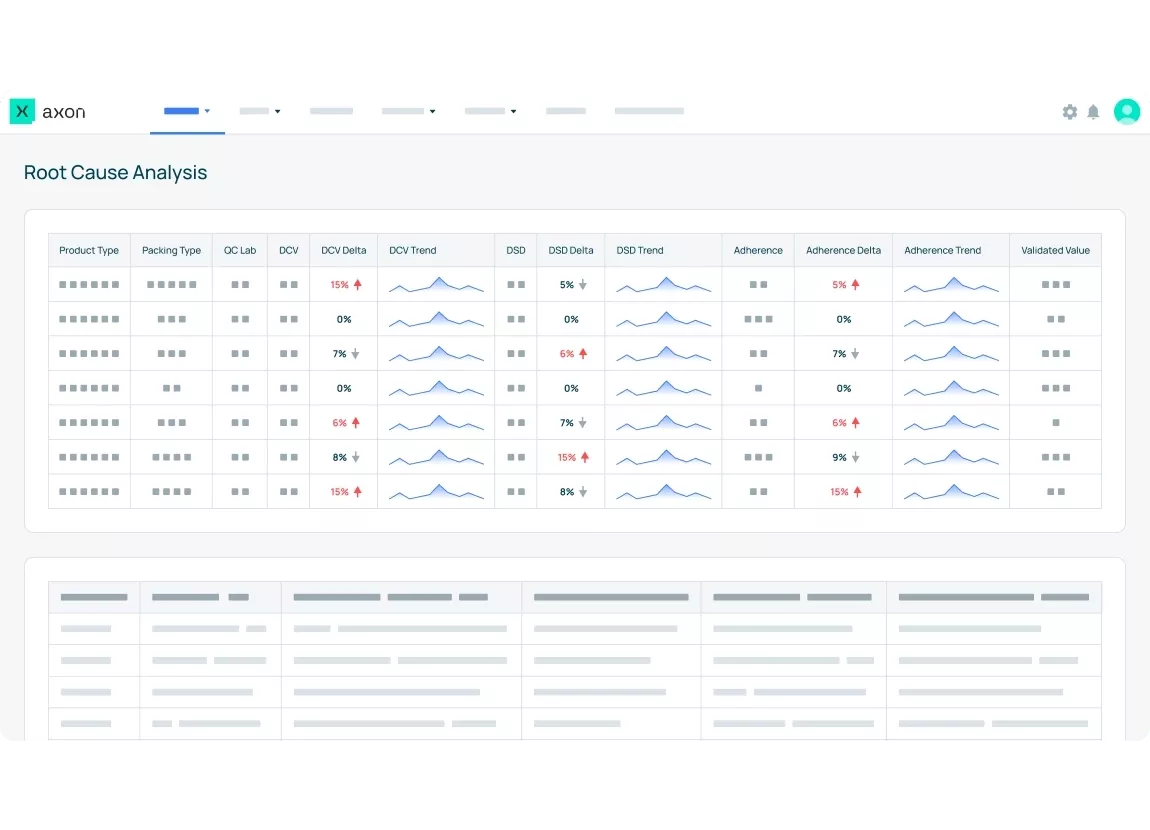This screenshot has width=1150, height=830.
Task: Click the 9% value in Adherence Delta column
Action: pos(839,457)
